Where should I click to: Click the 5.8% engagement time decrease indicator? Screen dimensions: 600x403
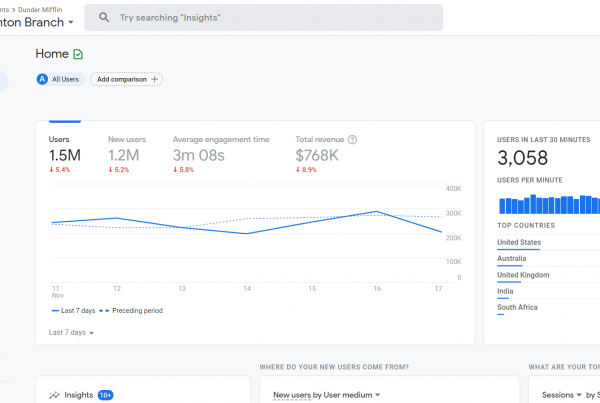click(183, 170)
